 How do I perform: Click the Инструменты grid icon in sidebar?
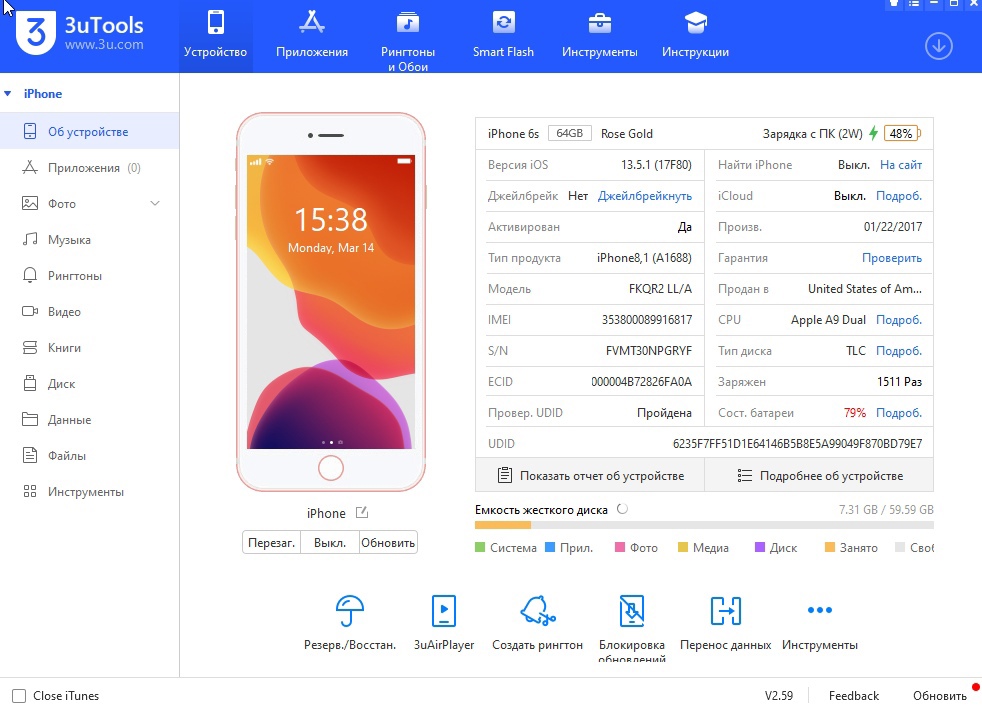[29, 492]
